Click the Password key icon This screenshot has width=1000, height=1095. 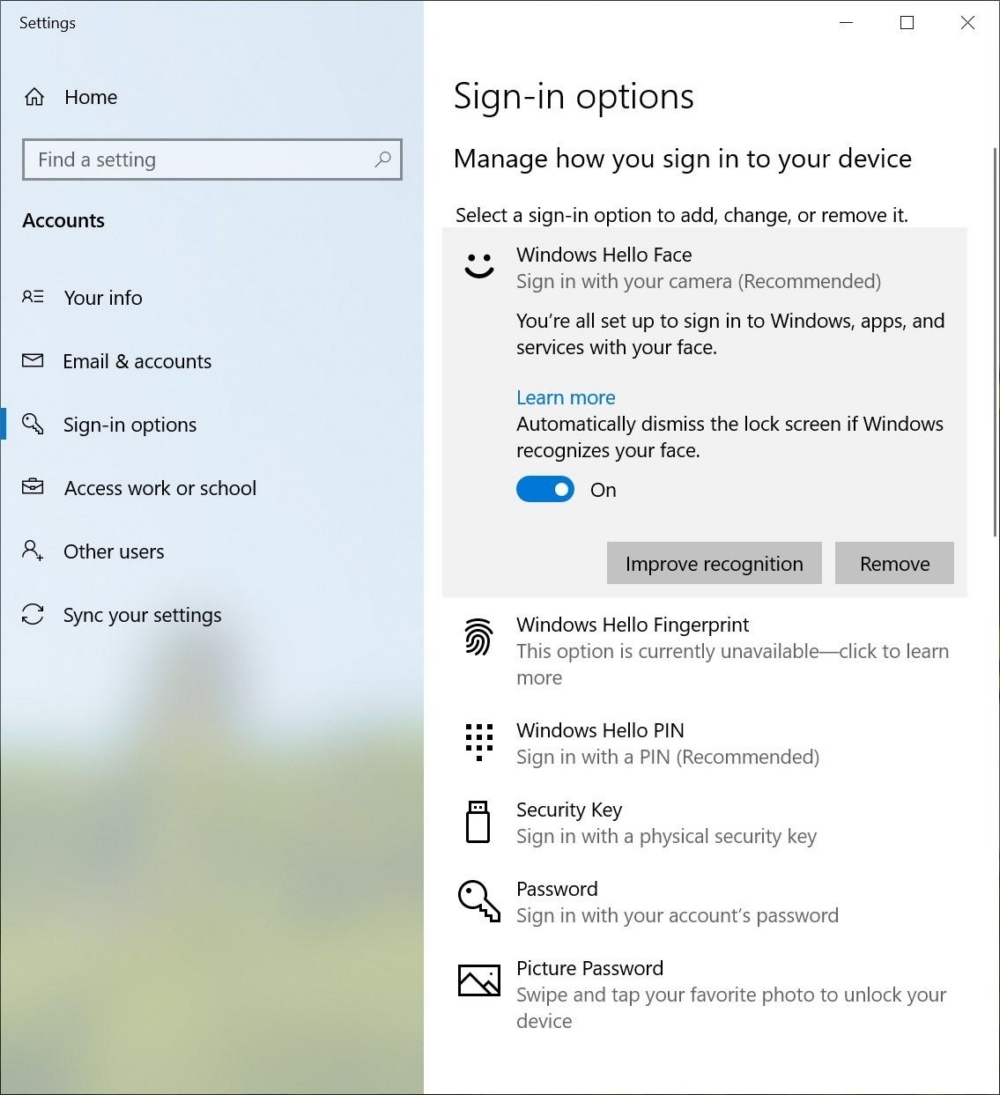tap(479, 901)
